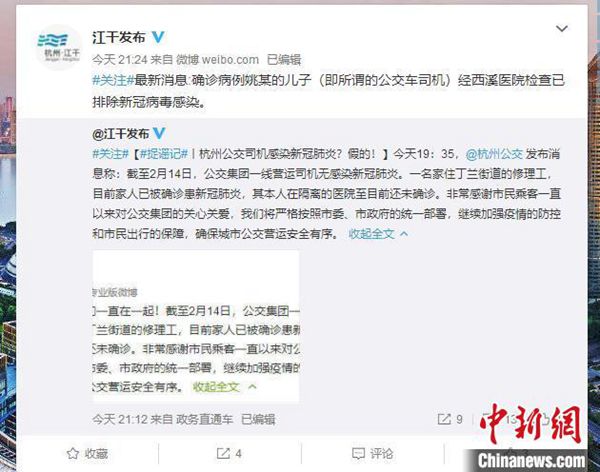Open the #关注# hashtag in the main post
The height and width of the screenshot is (472, 600).
[x=113, y=80]
